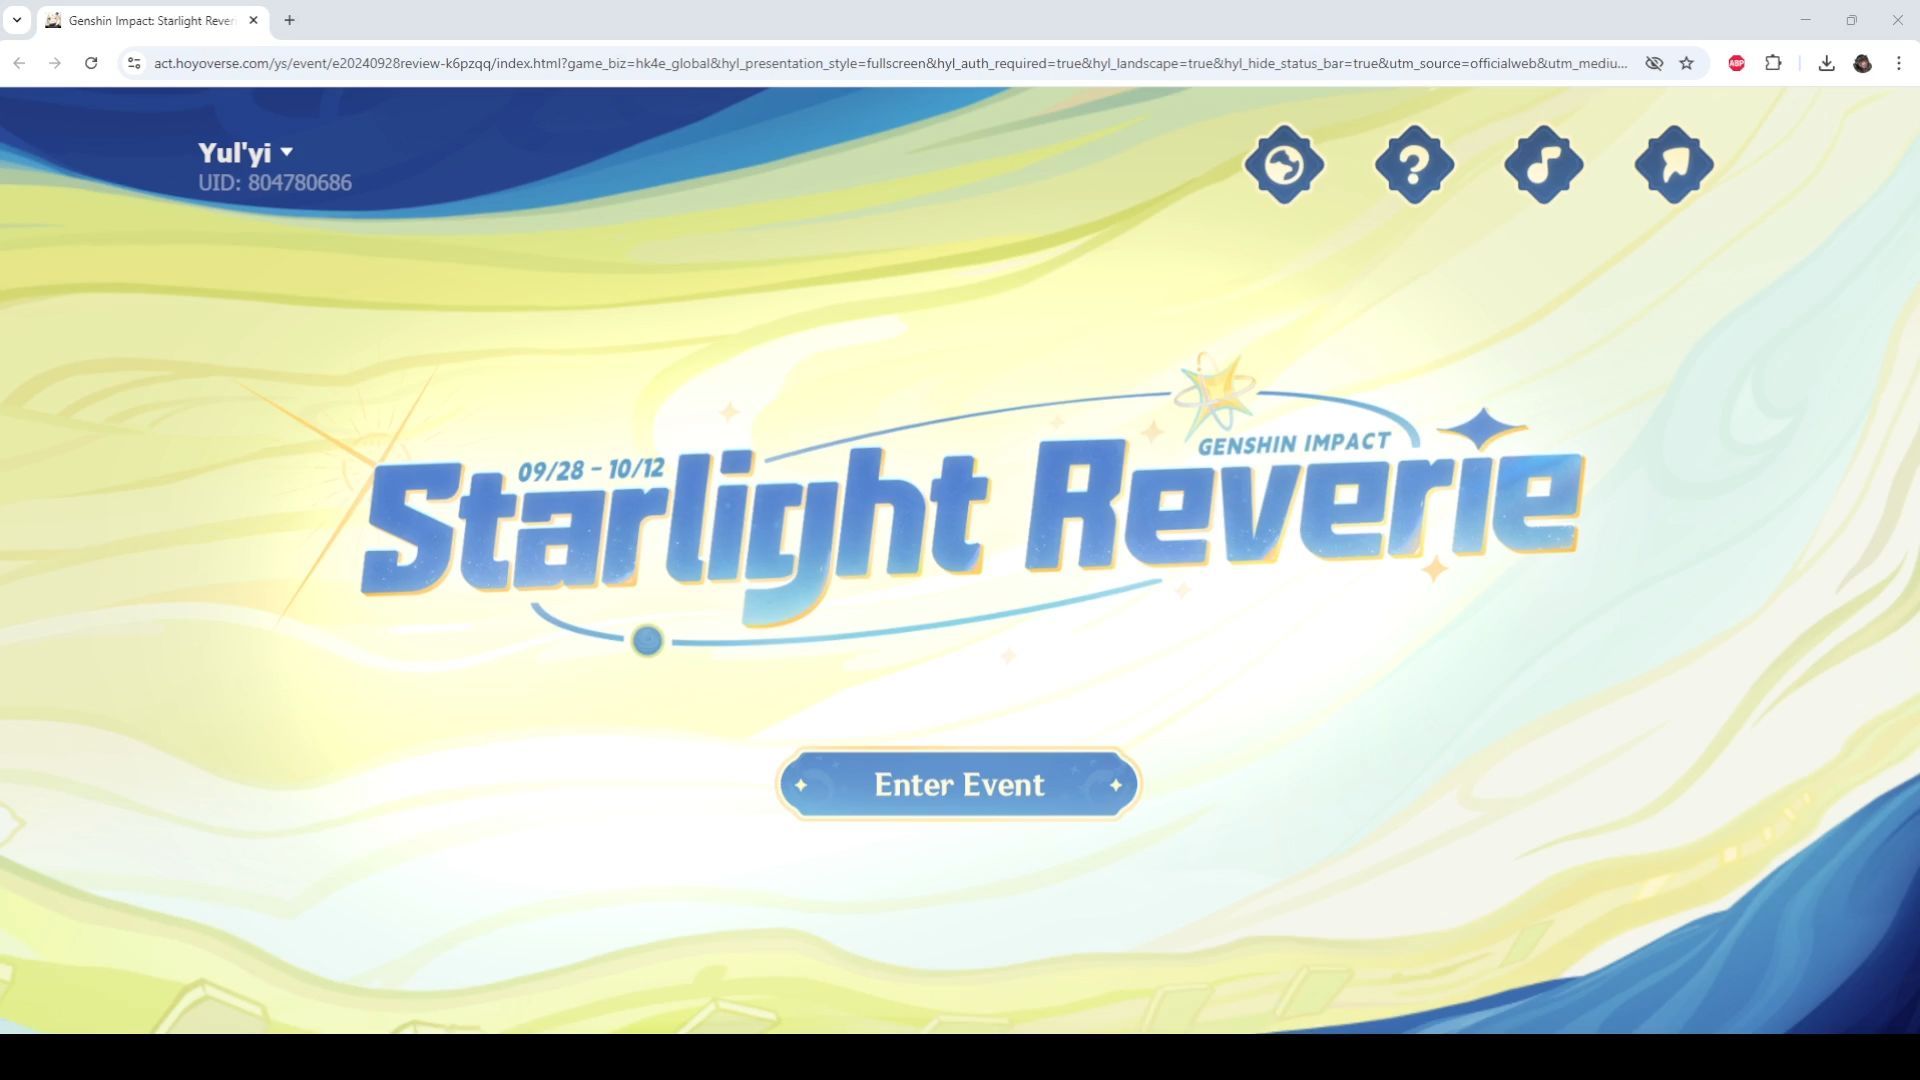Select the Genshin Impact: Starlight Reverie tab
Screen dimensions: 1920x1080
point(150,20)
